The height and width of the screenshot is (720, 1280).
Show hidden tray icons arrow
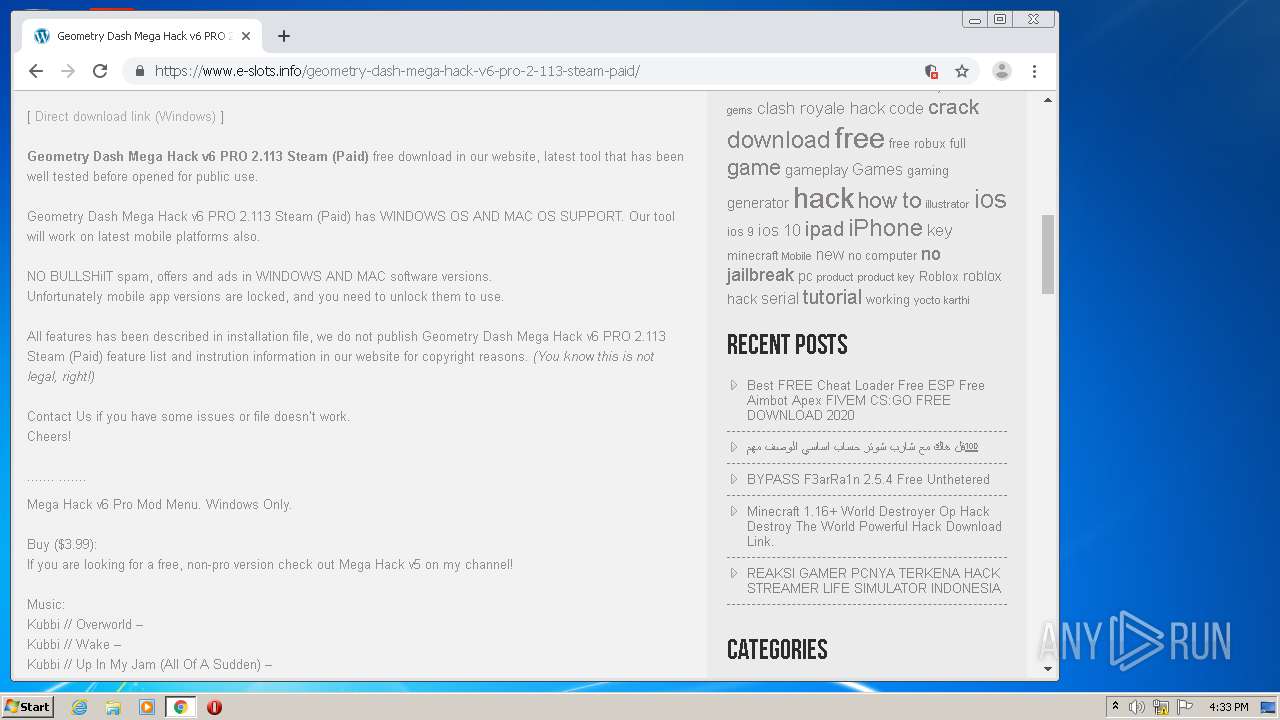1115,707
